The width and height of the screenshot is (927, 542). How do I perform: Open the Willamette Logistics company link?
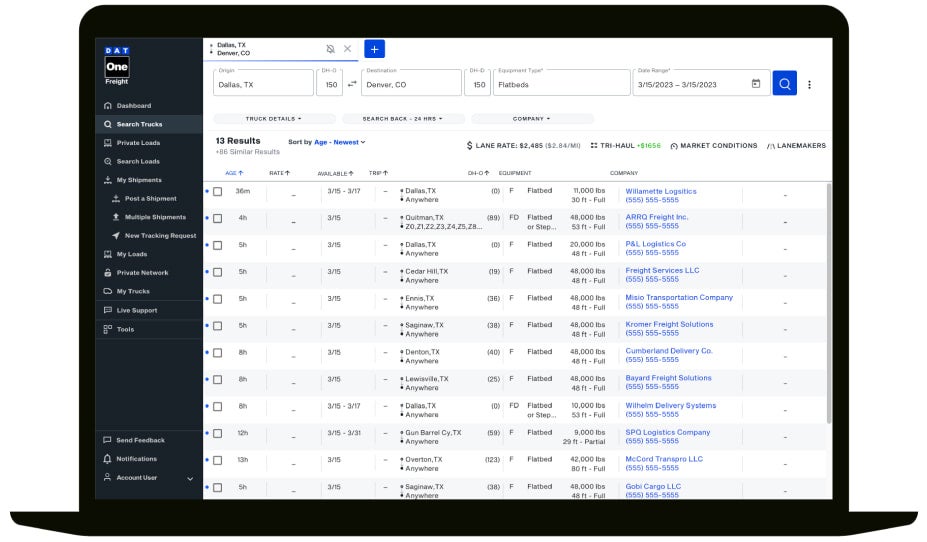coord(661,192)
